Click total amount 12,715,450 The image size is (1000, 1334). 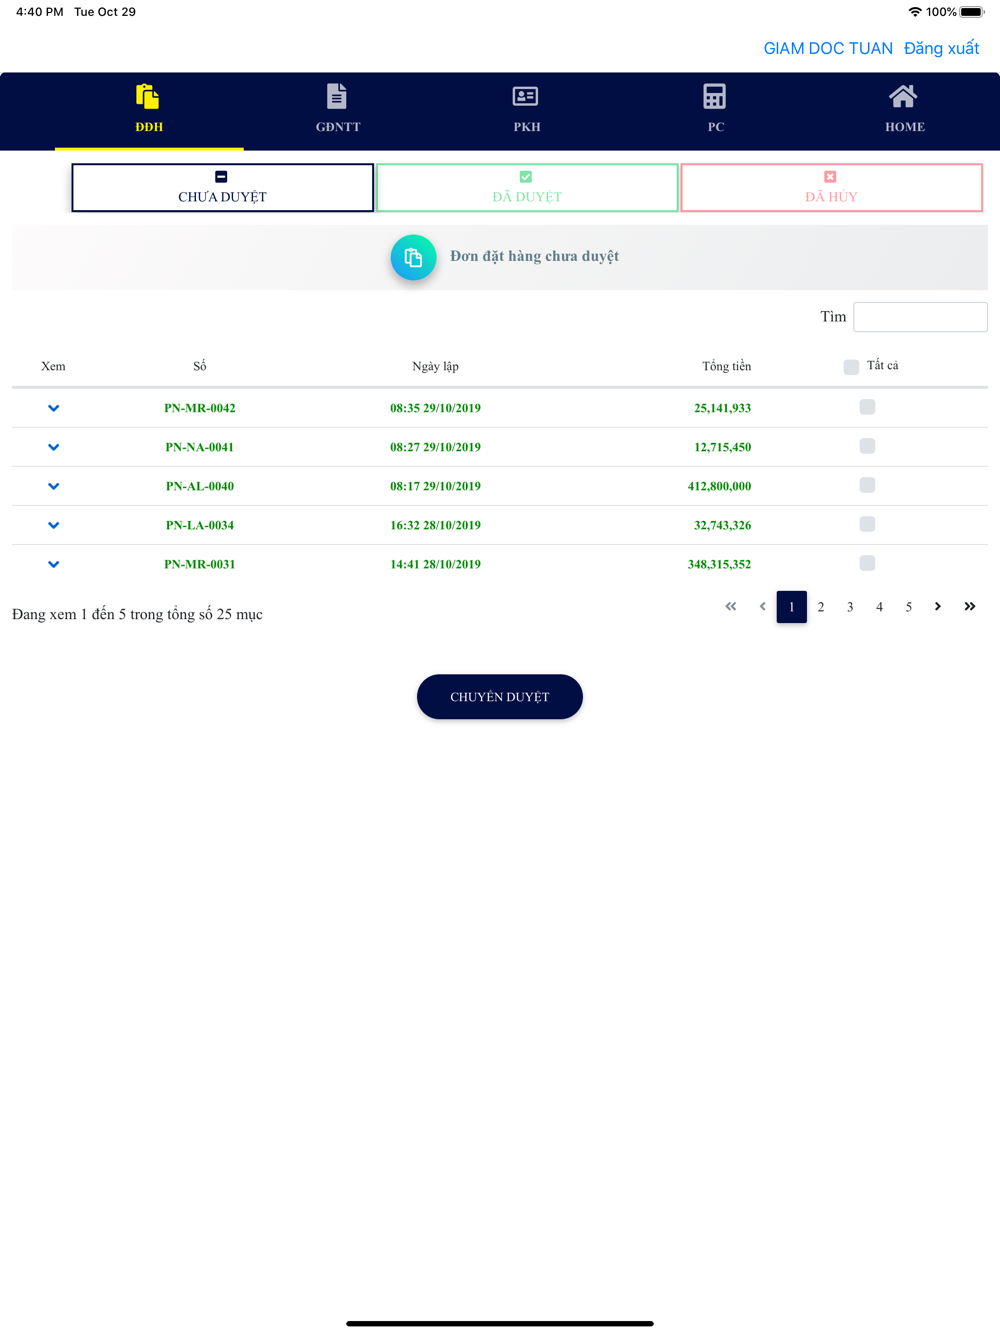723,447
